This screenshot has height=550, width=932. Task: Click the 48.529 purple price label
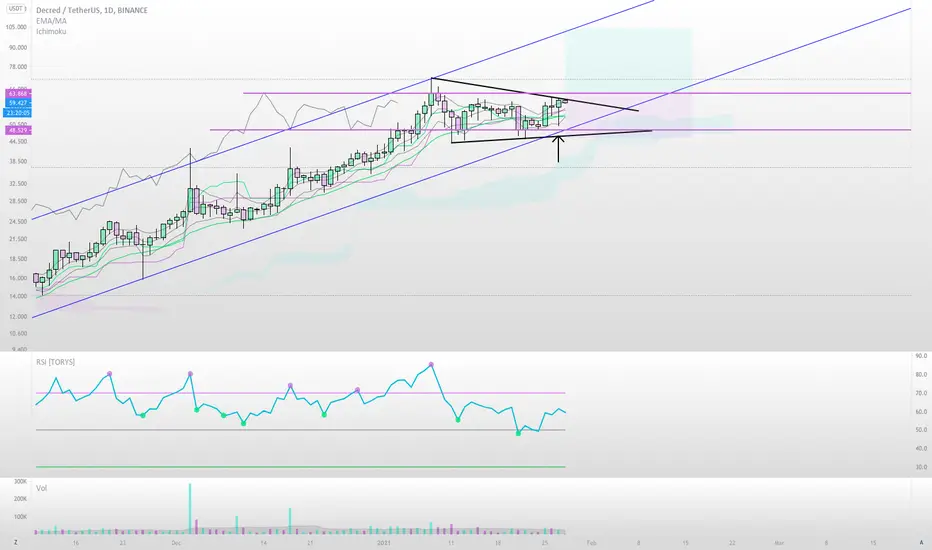[18, 130]
